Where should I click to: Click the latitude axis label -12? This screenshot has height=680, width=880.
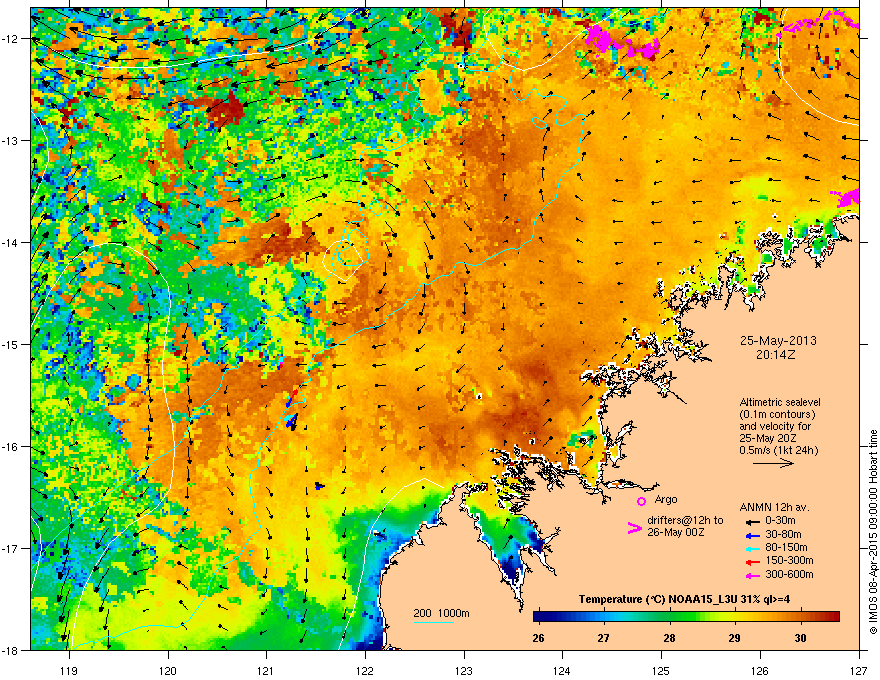coord(10,39)
